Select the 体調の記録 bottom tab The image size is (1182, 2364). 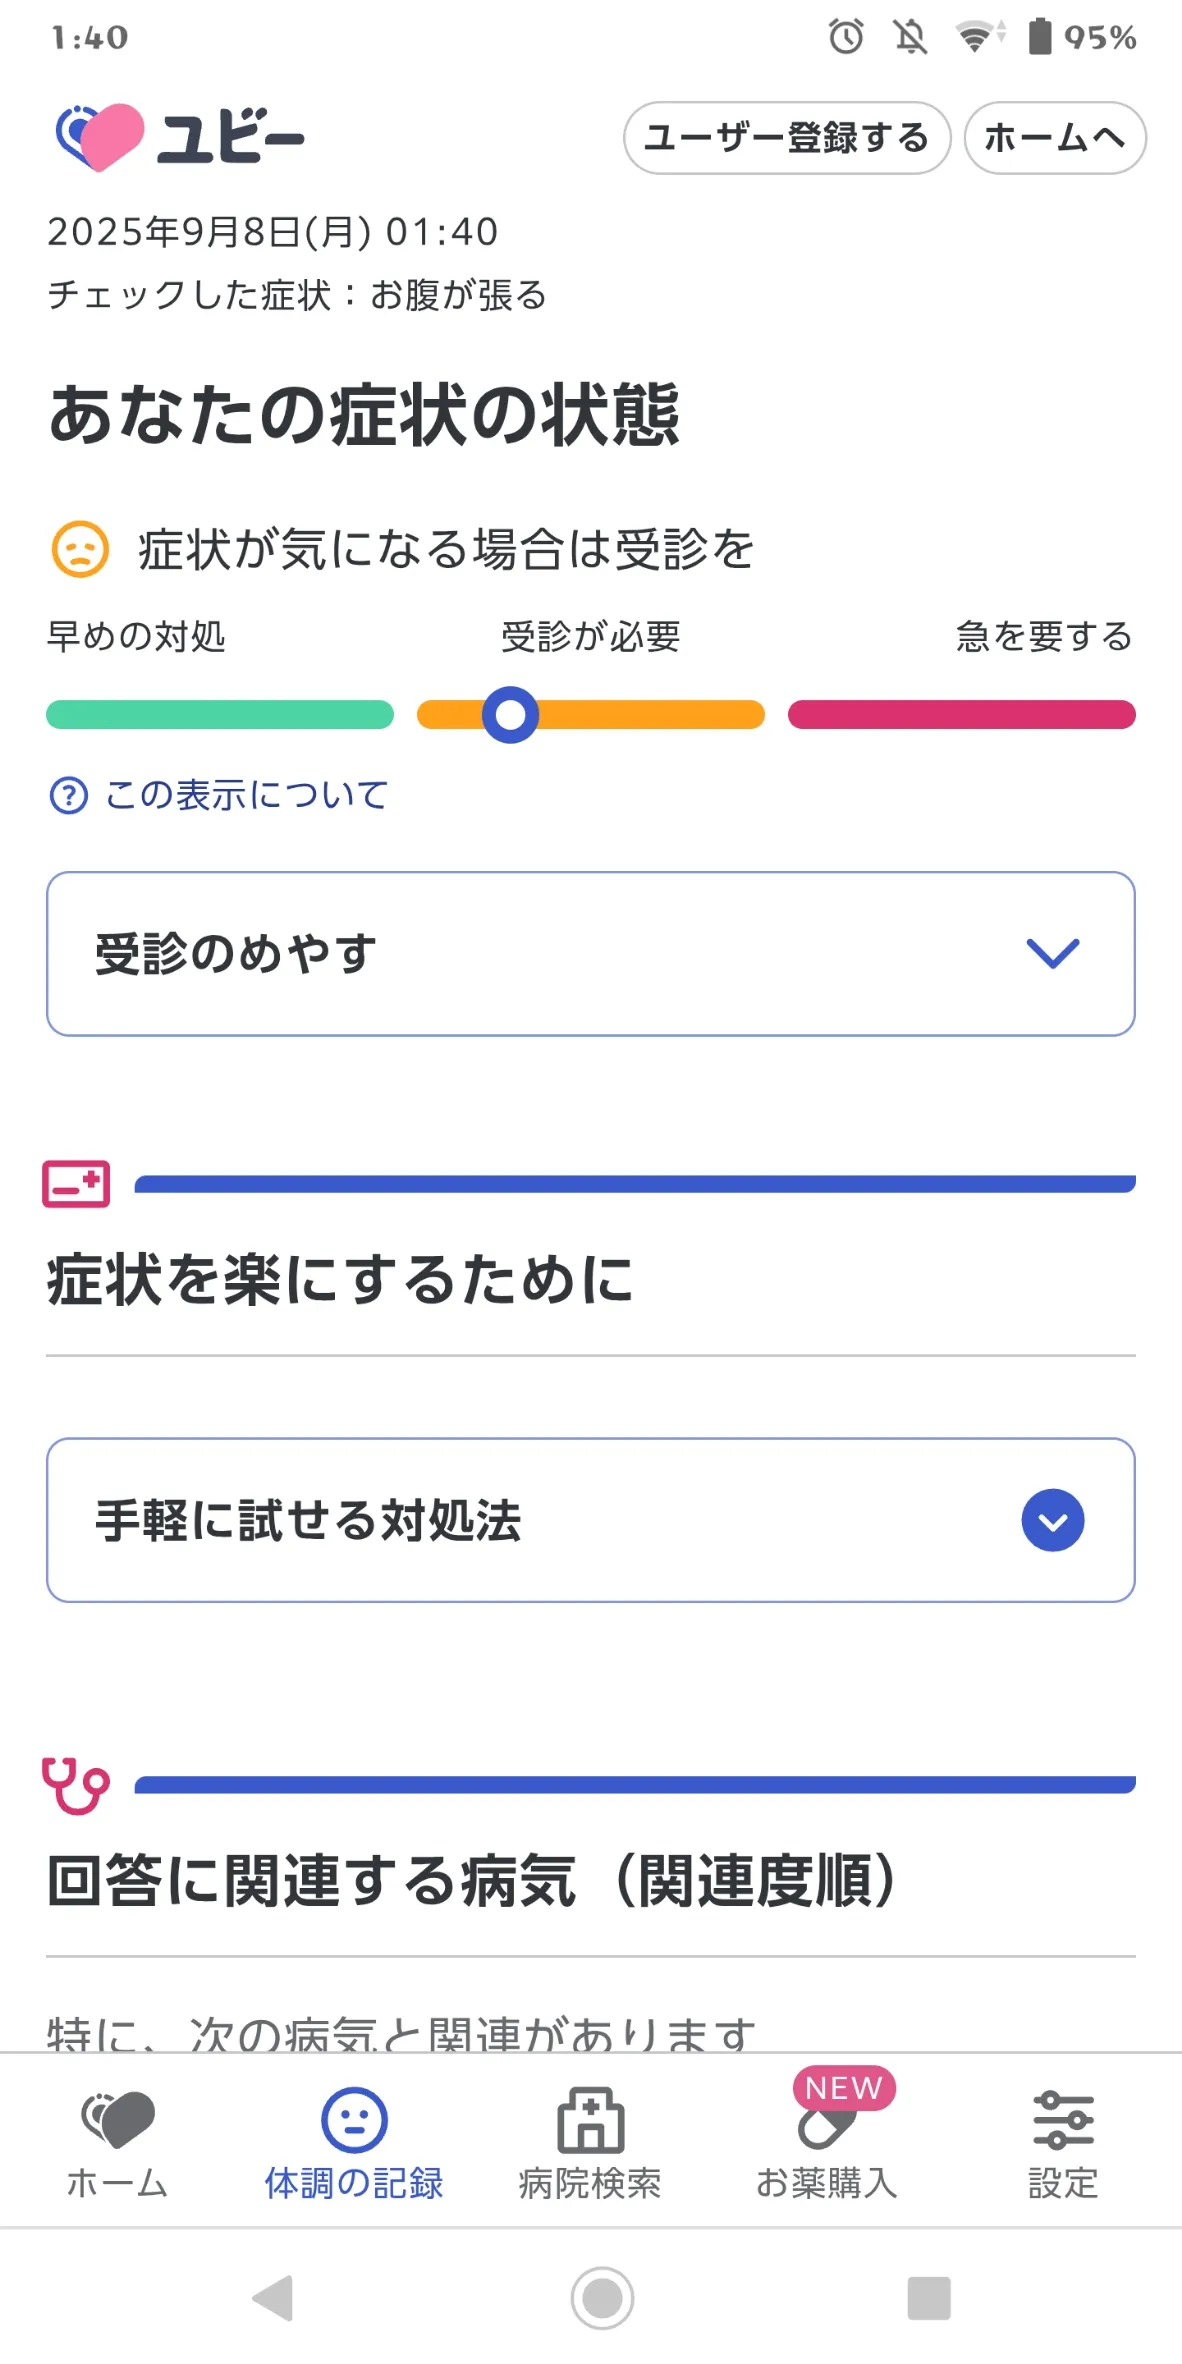click(x=354, y=2143)
